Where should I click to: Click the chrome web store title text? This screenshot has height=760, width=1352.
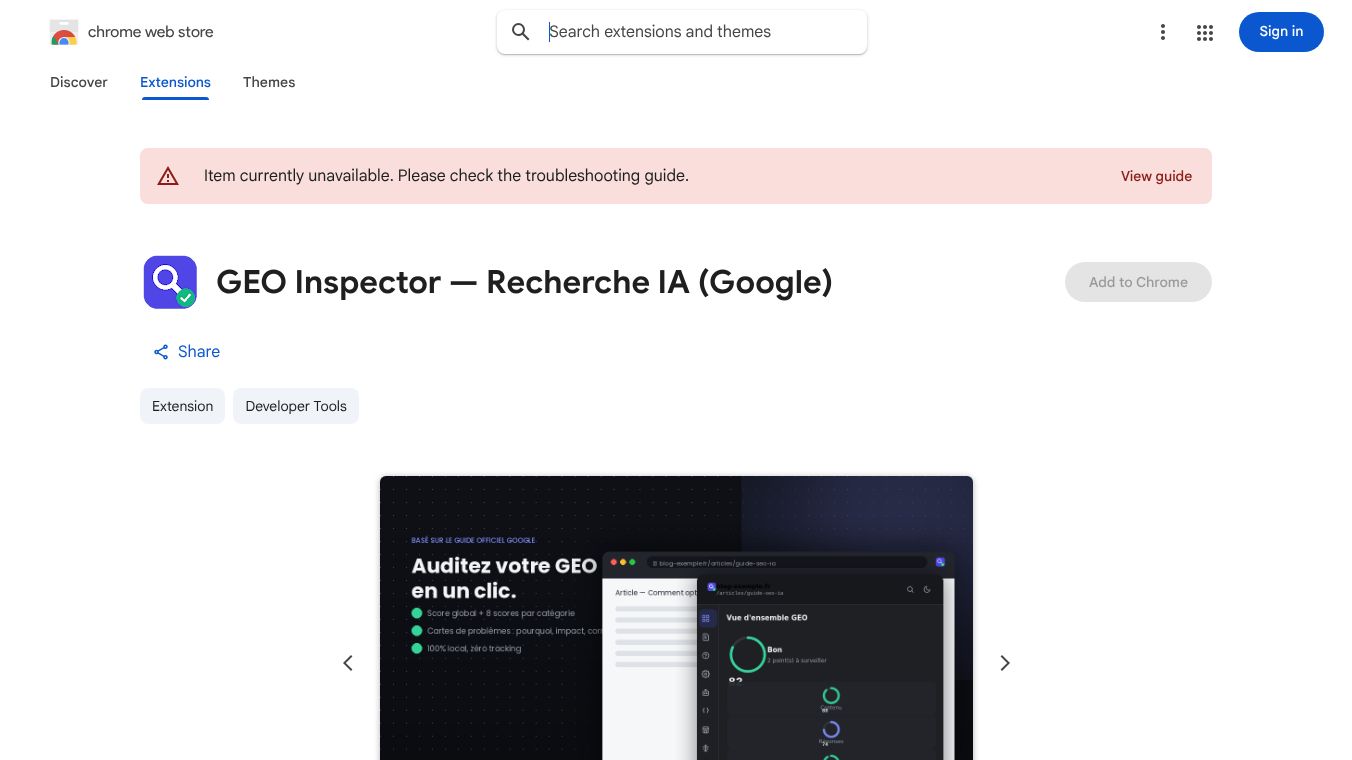coord(151,32)
